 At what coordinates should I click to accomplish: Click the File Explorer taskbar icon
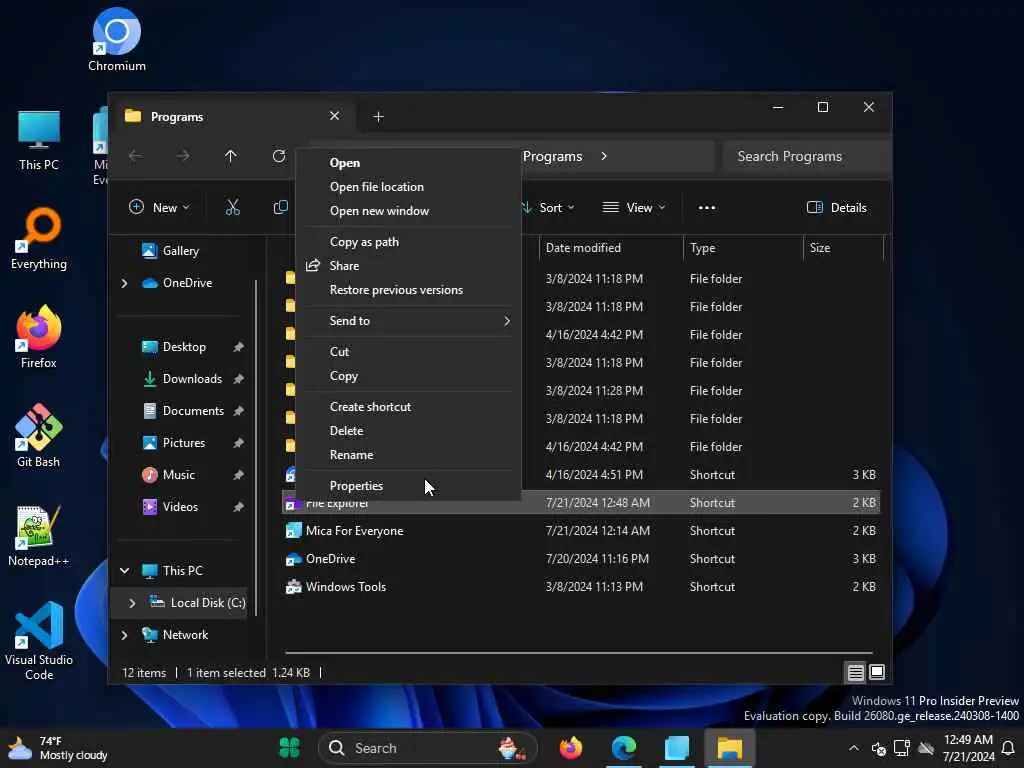tap(729, 748)
